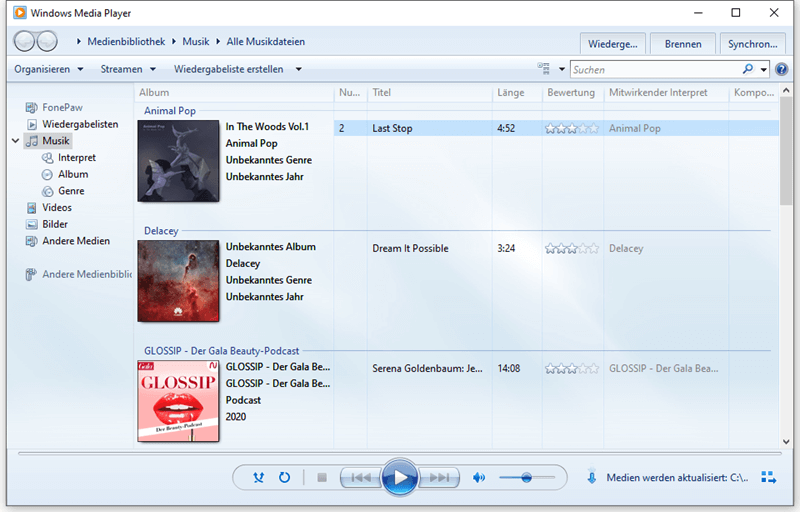Open Andere Medienbibliotheken entry

click(78, 274)
